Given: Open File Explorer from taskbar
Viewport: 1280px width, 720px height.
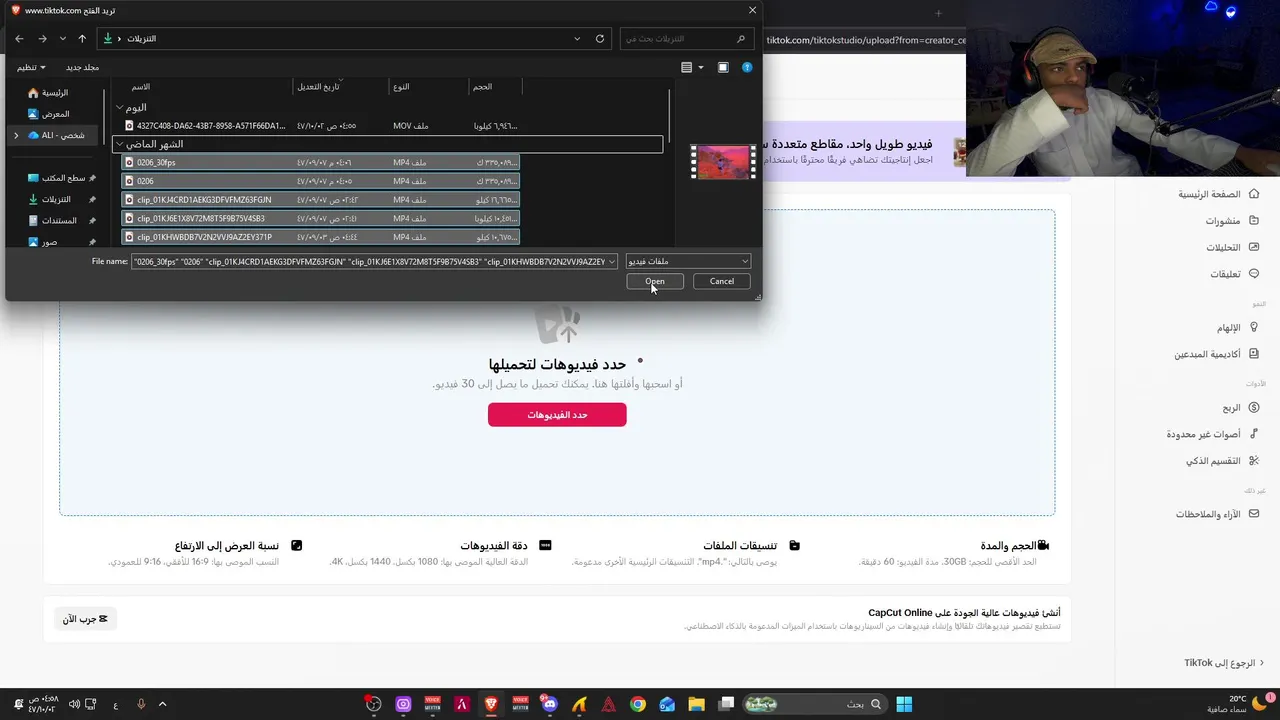Looking at the screenshot, I should pos(696,704).
